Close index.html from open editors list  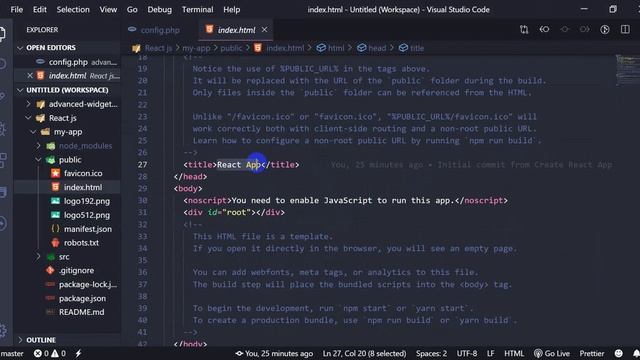click(x=30, y=76)
